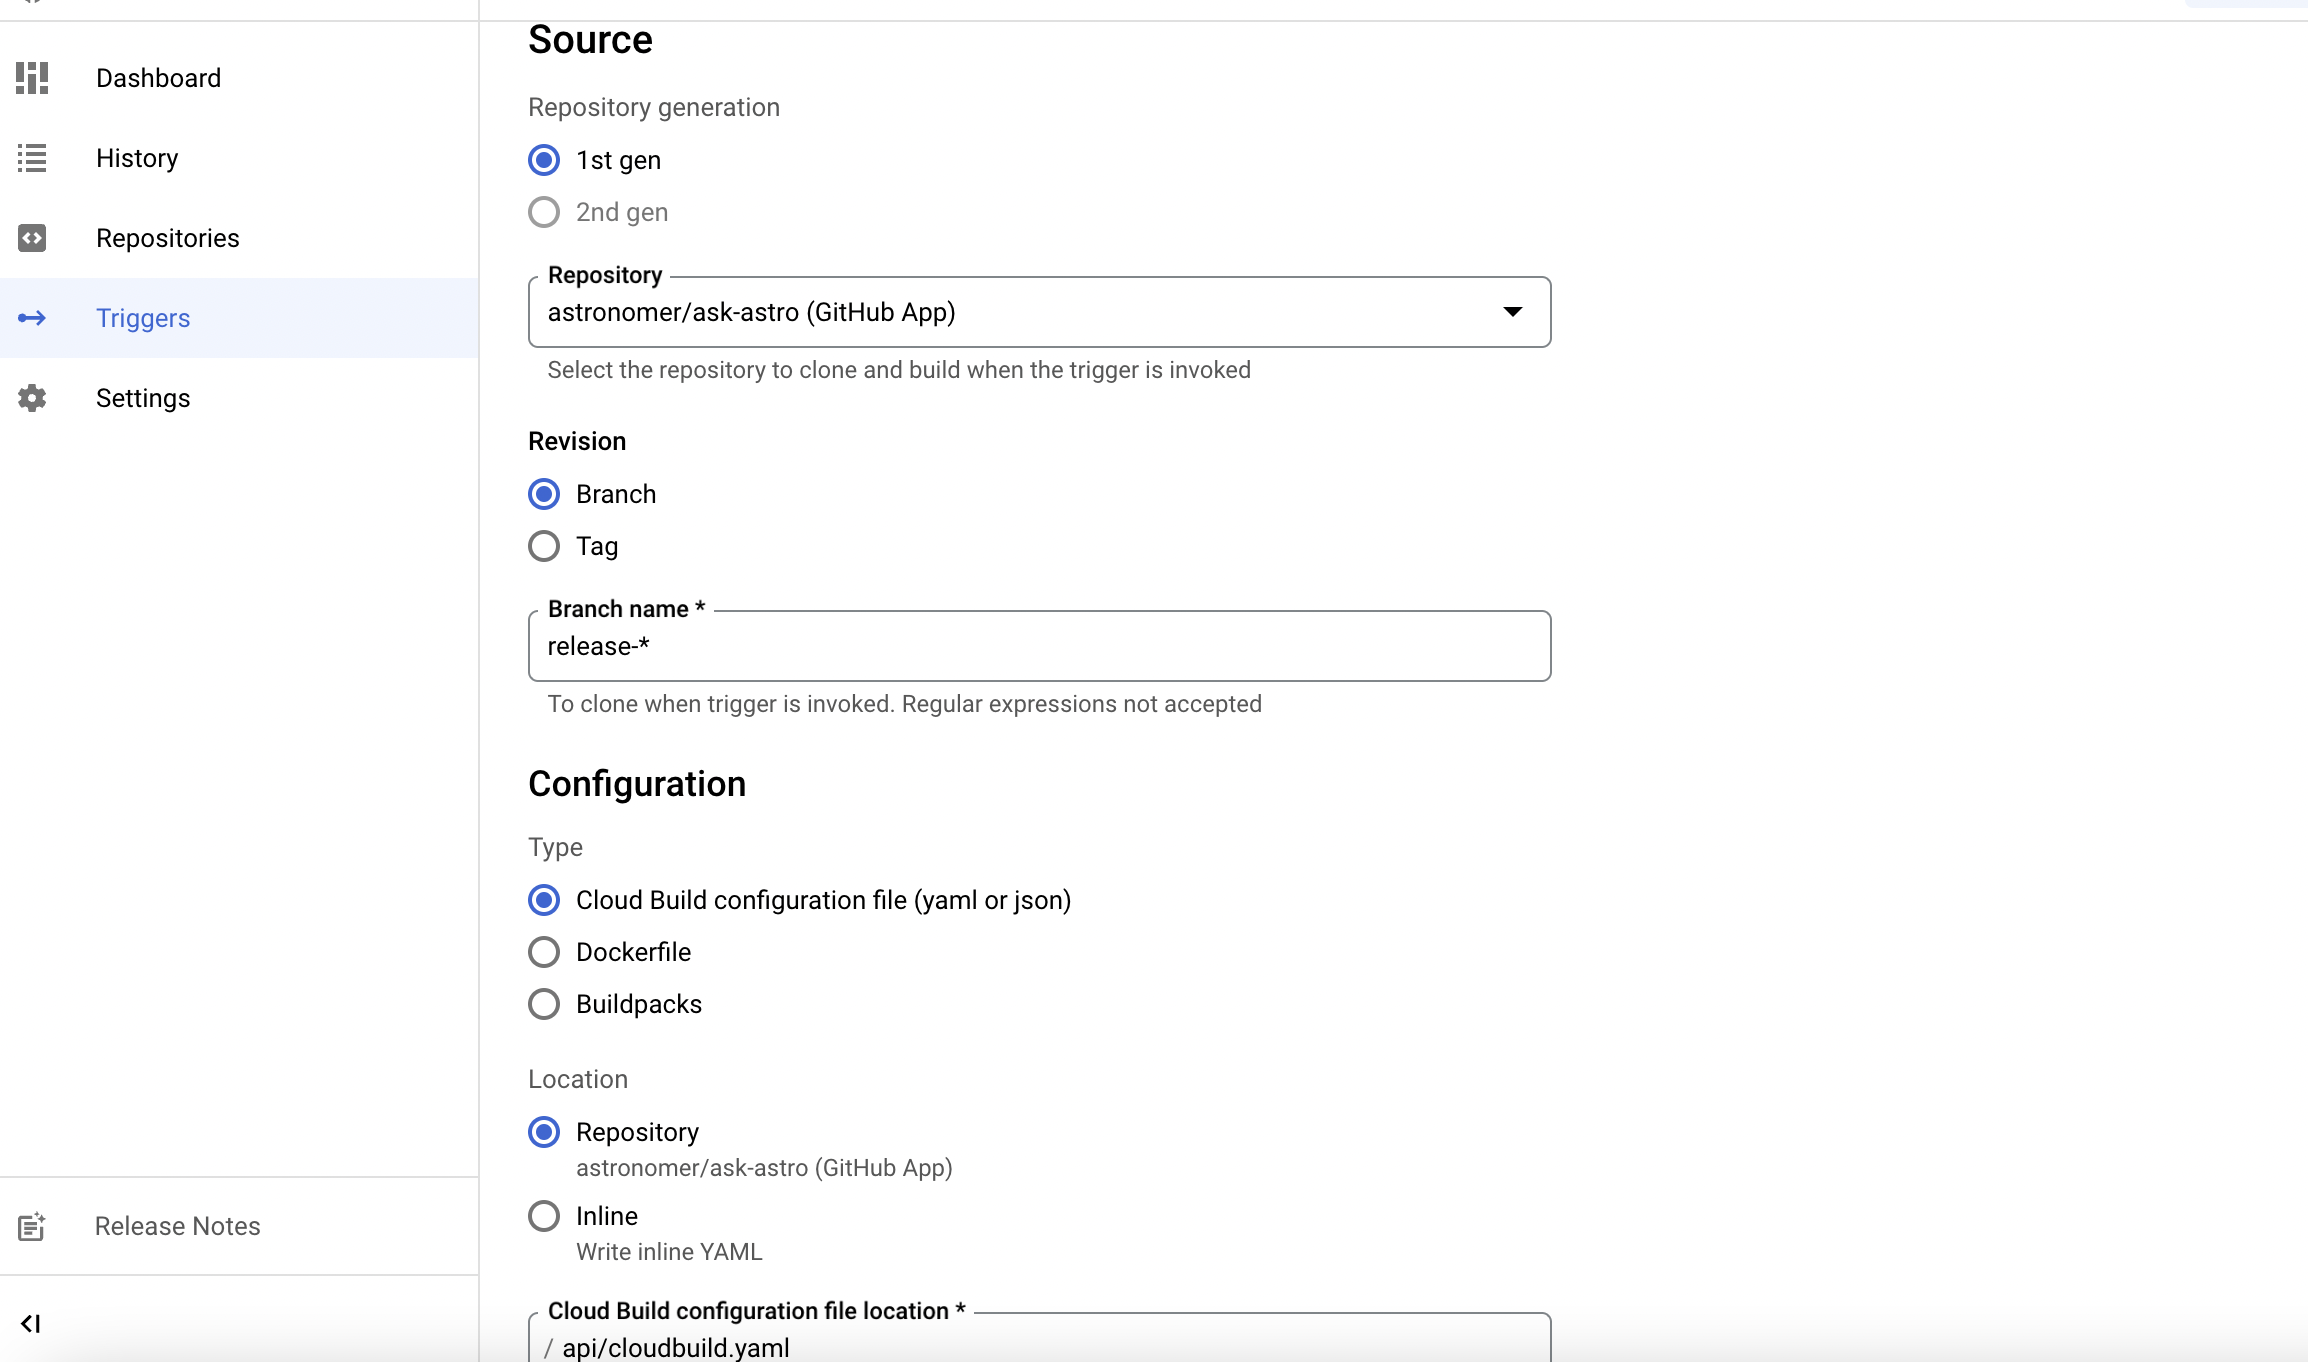Select the Inline configuration location
The width and height of the screenshot is (2308, 1362).
[x=546, y=1214]
